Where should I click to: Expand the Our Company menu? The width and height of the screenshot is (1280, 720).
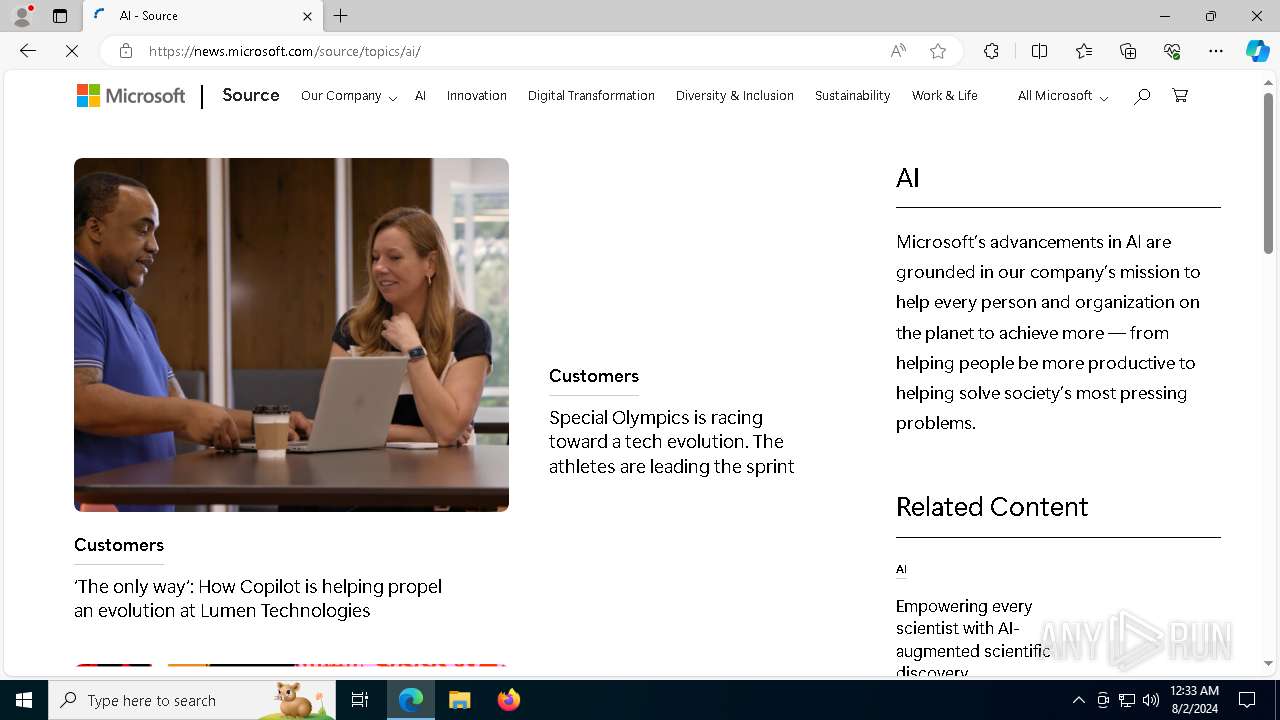tap(349, 96)
